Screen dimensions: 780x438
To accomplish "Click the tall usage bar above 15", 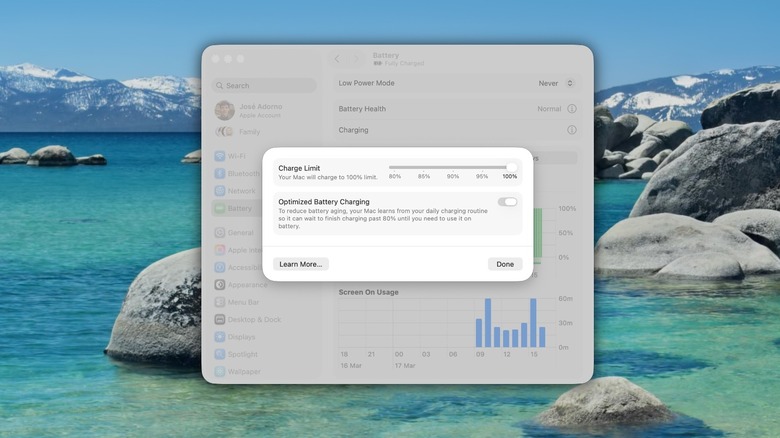I will tap(533, 323).
